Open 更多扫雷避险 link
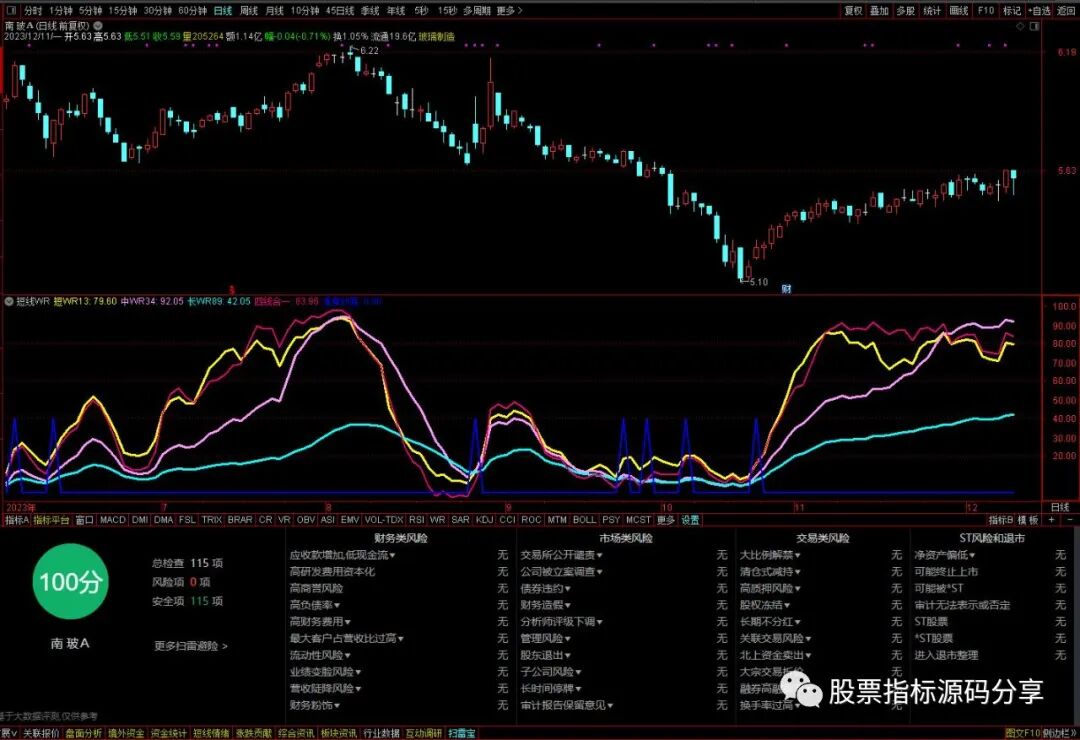Image resolution: width=1080 pixels, height=740 pixels. 191,646
